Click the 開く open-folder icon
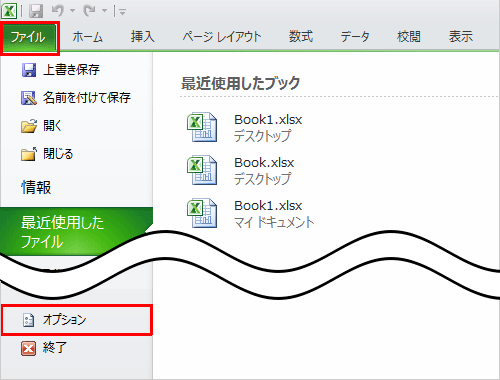Viewport: 500px width, 380px height. (29, 126)
